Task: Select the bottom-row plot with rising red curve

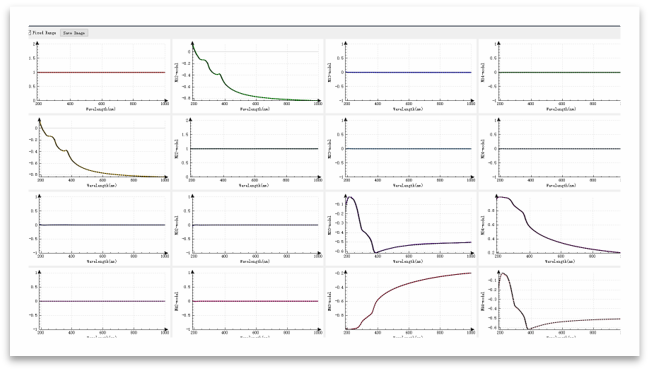Action: (x=401, y=302)
